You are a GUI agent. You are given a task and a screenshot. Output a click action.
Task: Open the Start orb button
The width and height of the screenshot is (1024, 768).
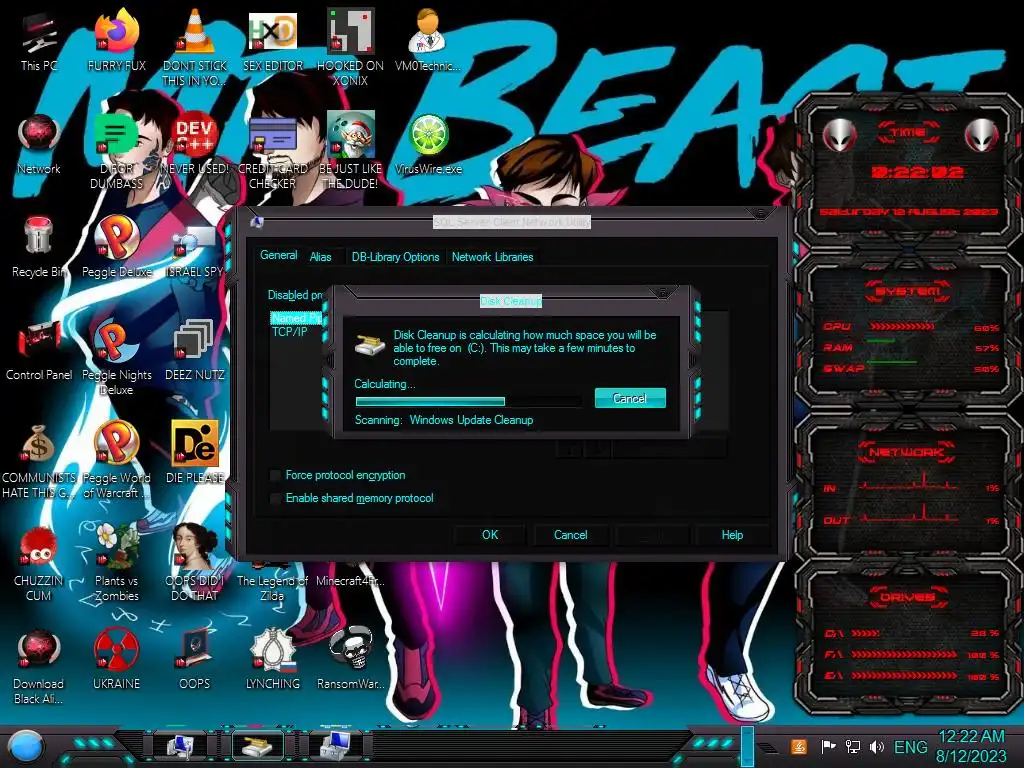[x=26, y=746]
